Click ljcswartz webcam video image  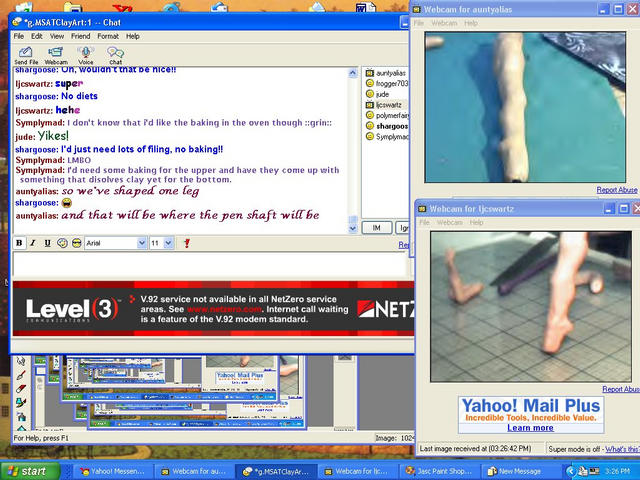coord(531,307)
